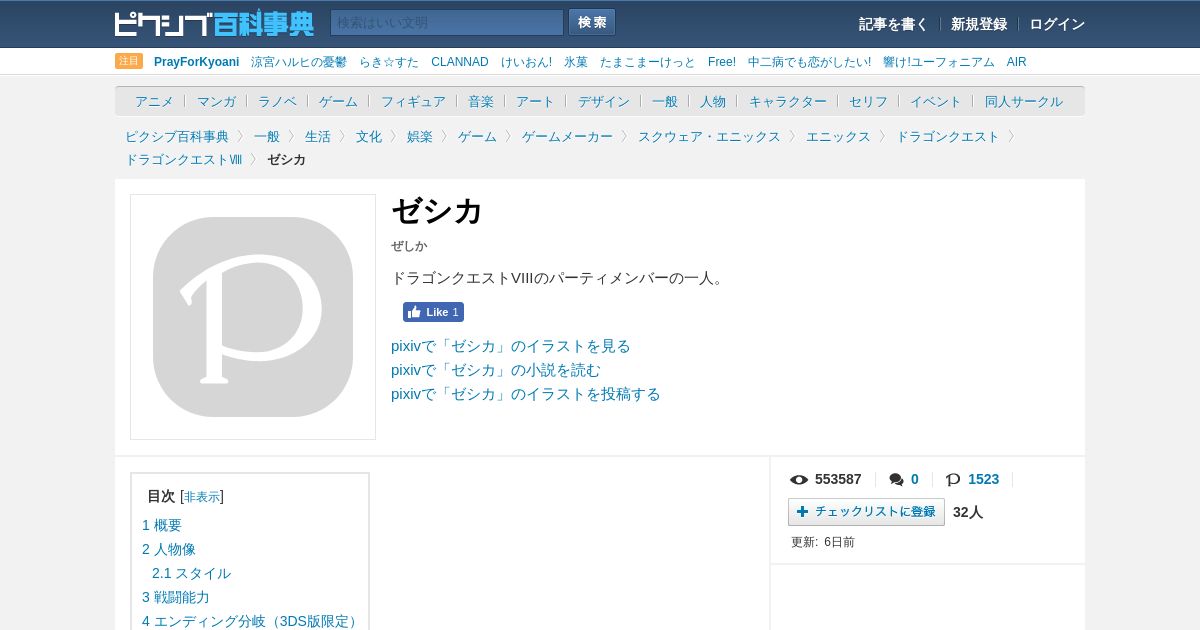The image size is (1200, 630).
Task: Open pixivで「ゼシカ」のイラストを投稿する link
Action: (526, 394)
